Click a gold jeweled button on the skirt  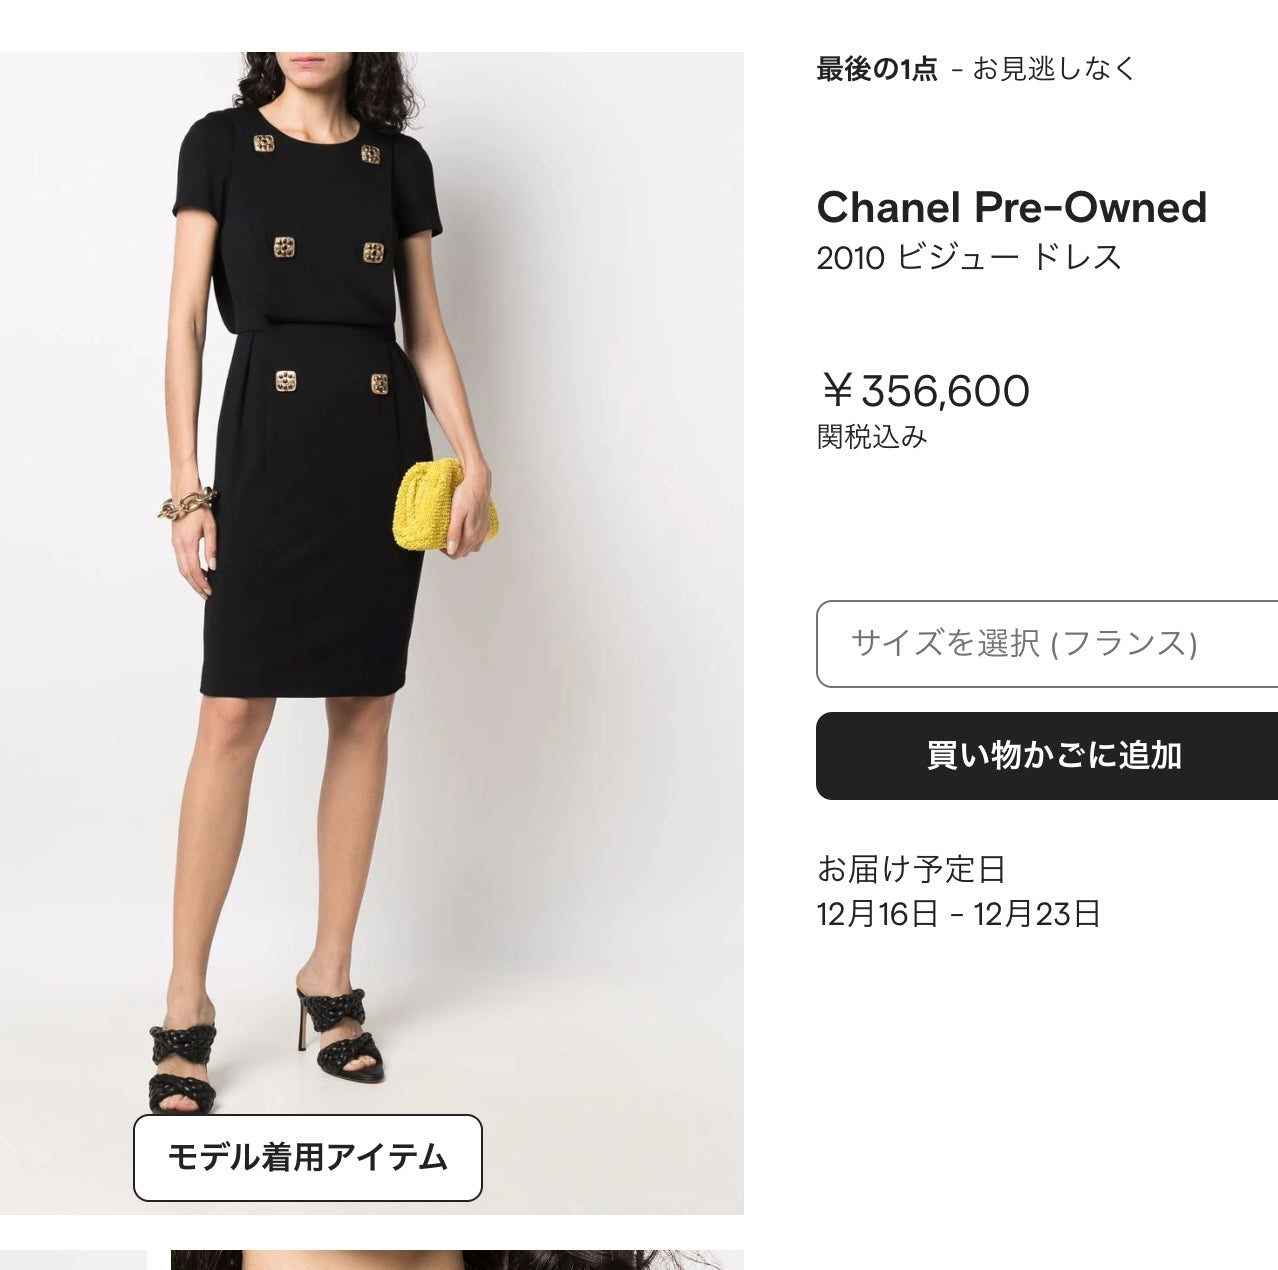tap(287, 381)
